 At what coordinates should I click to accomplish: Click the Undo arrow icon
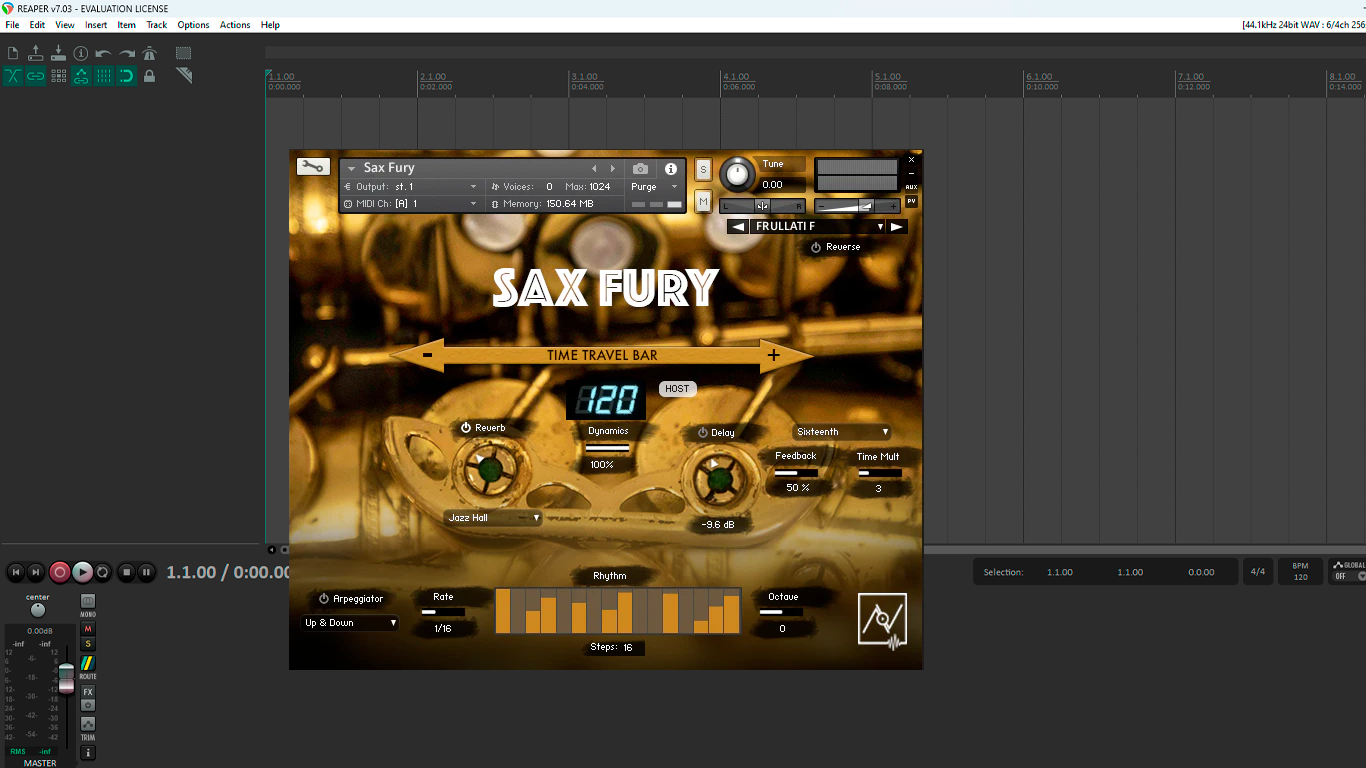[104, 53]
